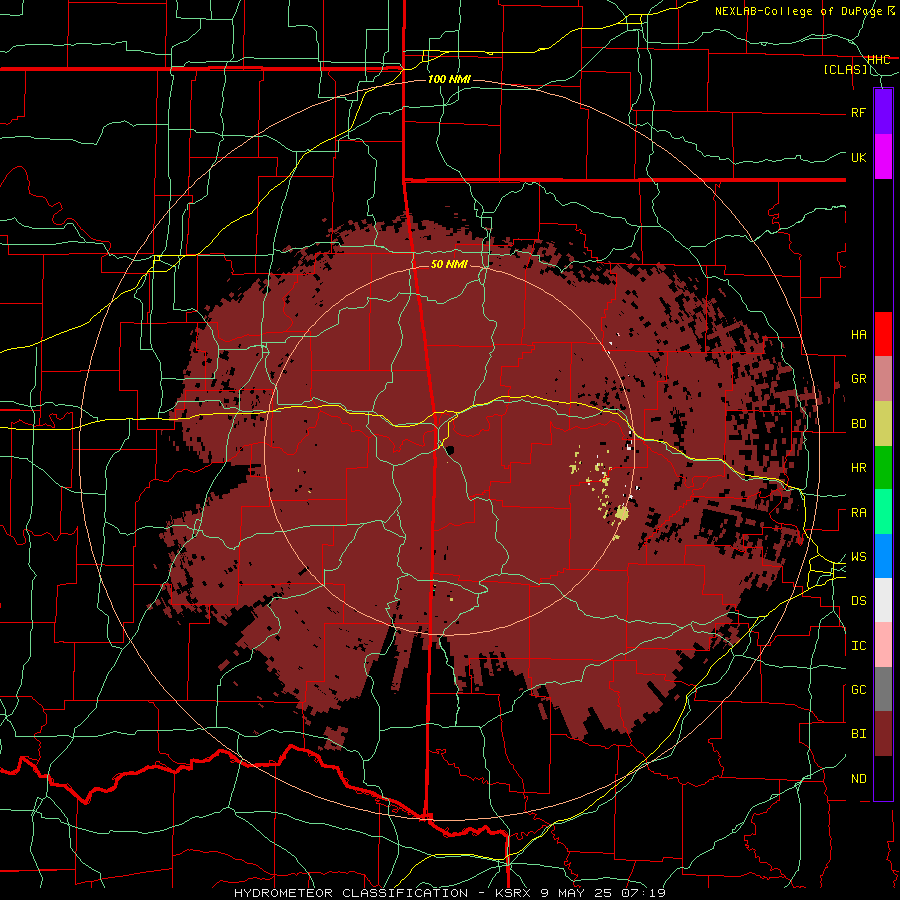Click the purple RF color swatch

(883, 112)
